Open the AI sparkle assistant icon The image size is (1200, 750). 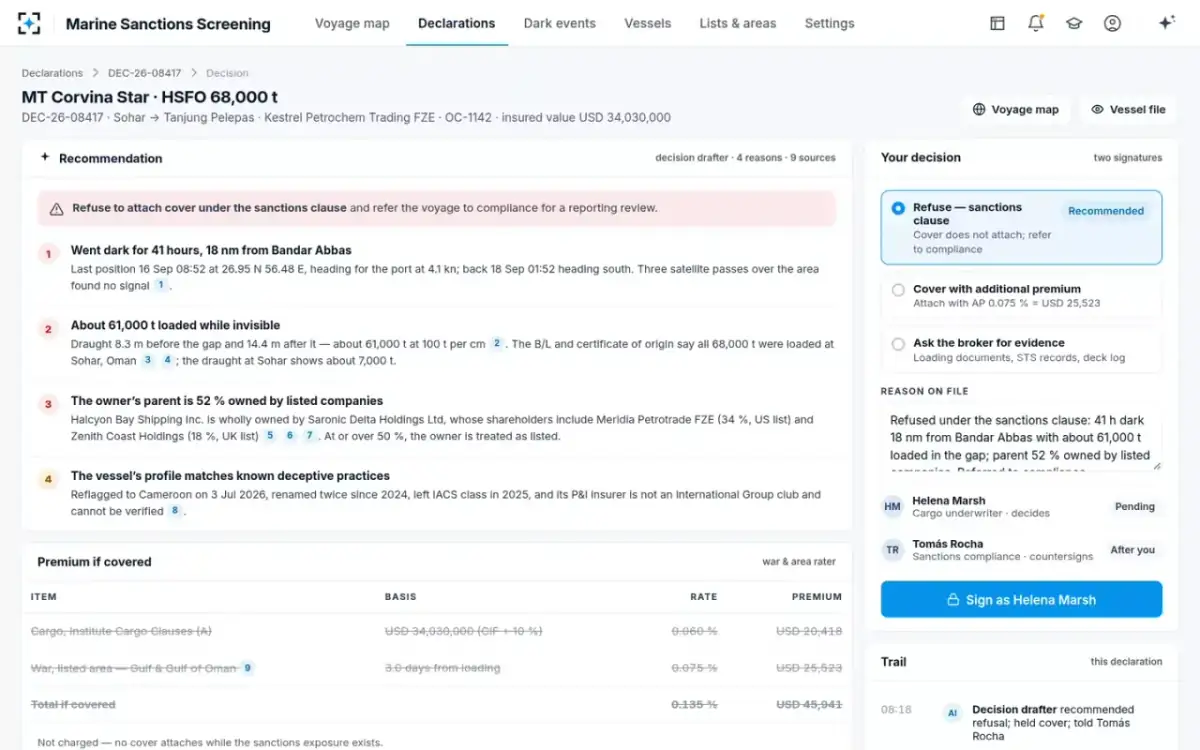1166,23
